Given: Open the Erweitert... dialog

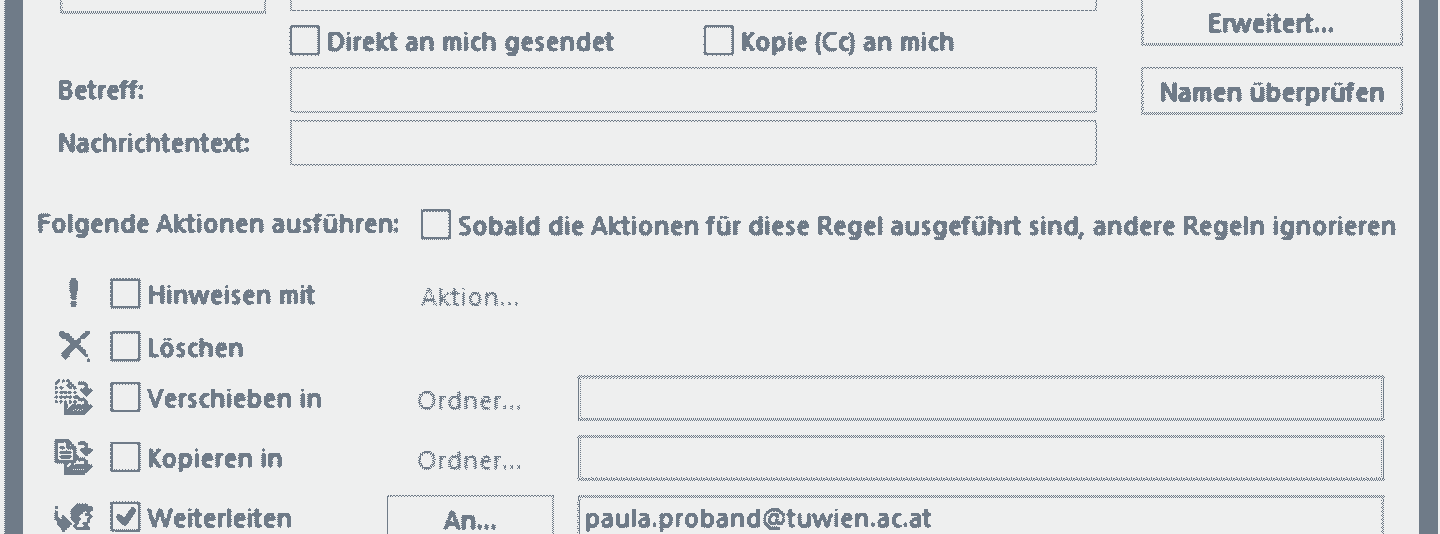Looking at the screenshot, I should [x=1271, y=24].
